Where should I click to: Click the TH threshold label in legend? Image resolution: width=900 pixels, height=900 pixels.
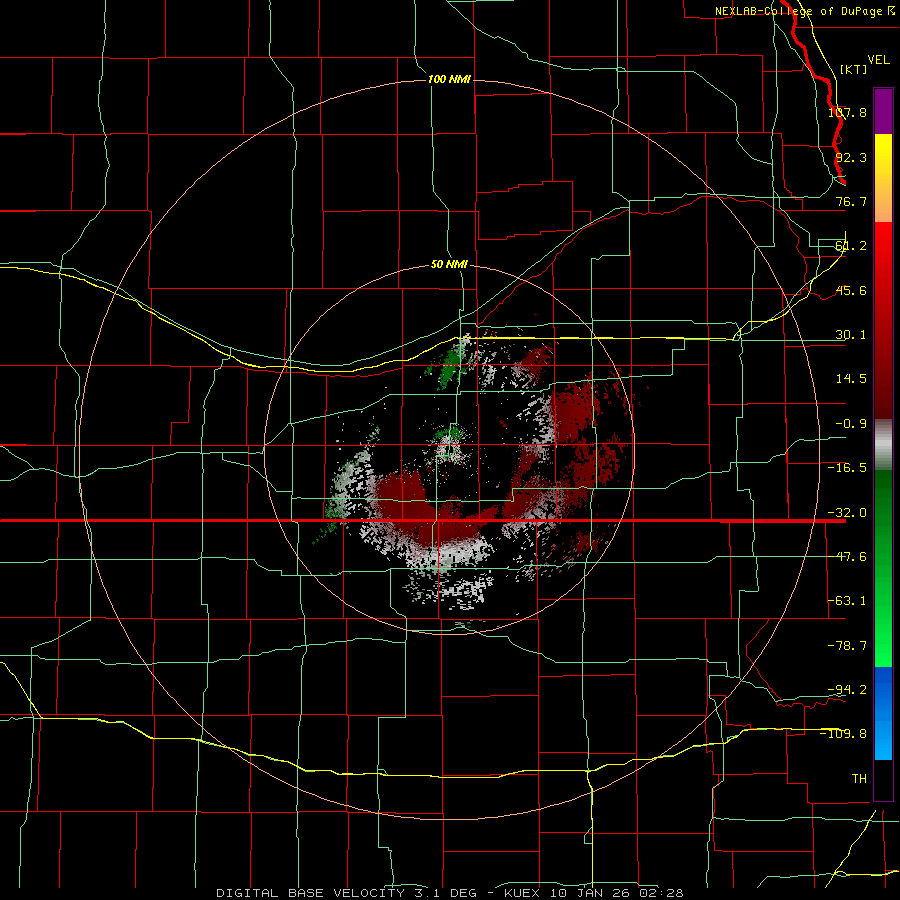pyautogui.click(x=859, y=778)
